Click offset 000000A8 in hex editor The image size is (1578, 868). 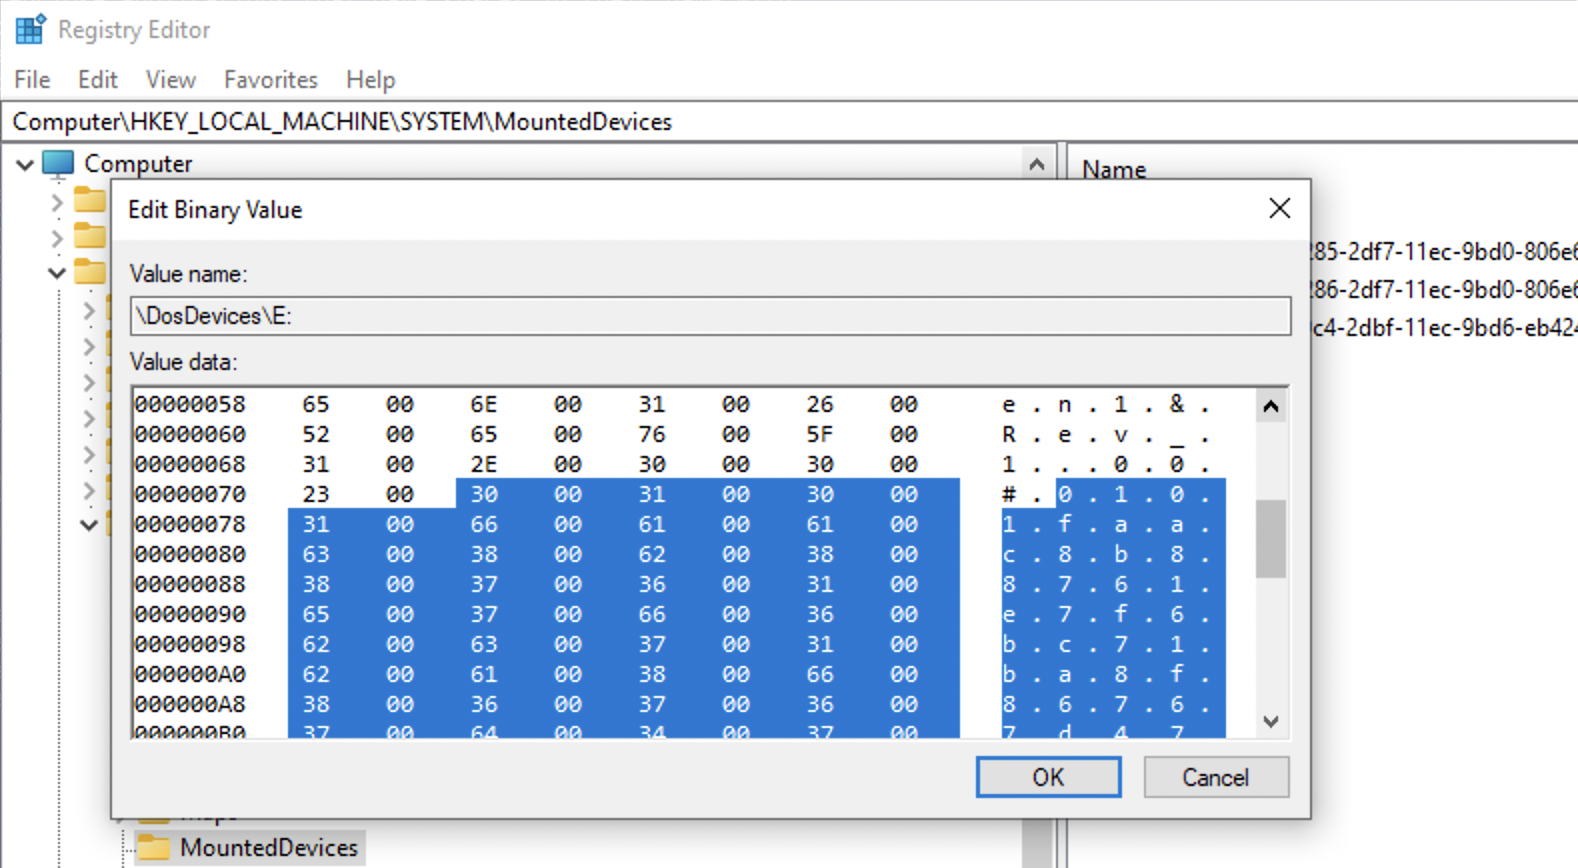[x=190, y=704]
